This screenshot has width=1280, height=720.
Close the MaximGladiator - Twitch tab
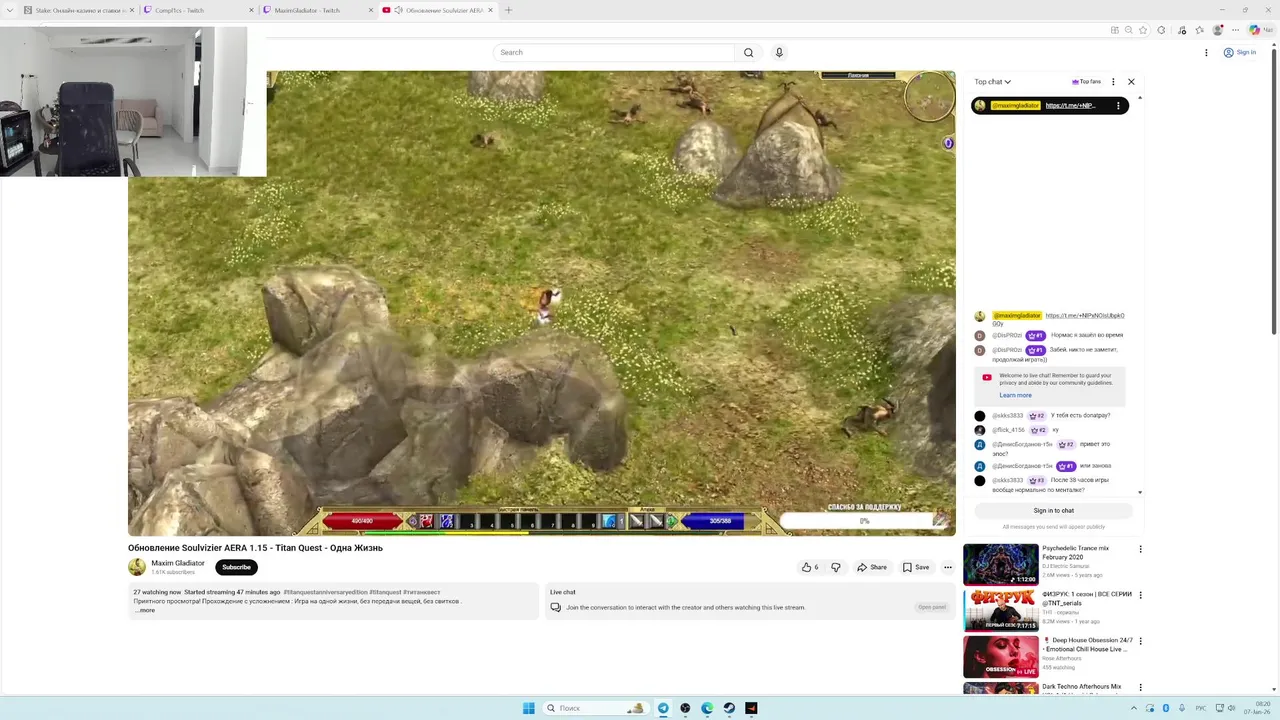click(371, 10)
